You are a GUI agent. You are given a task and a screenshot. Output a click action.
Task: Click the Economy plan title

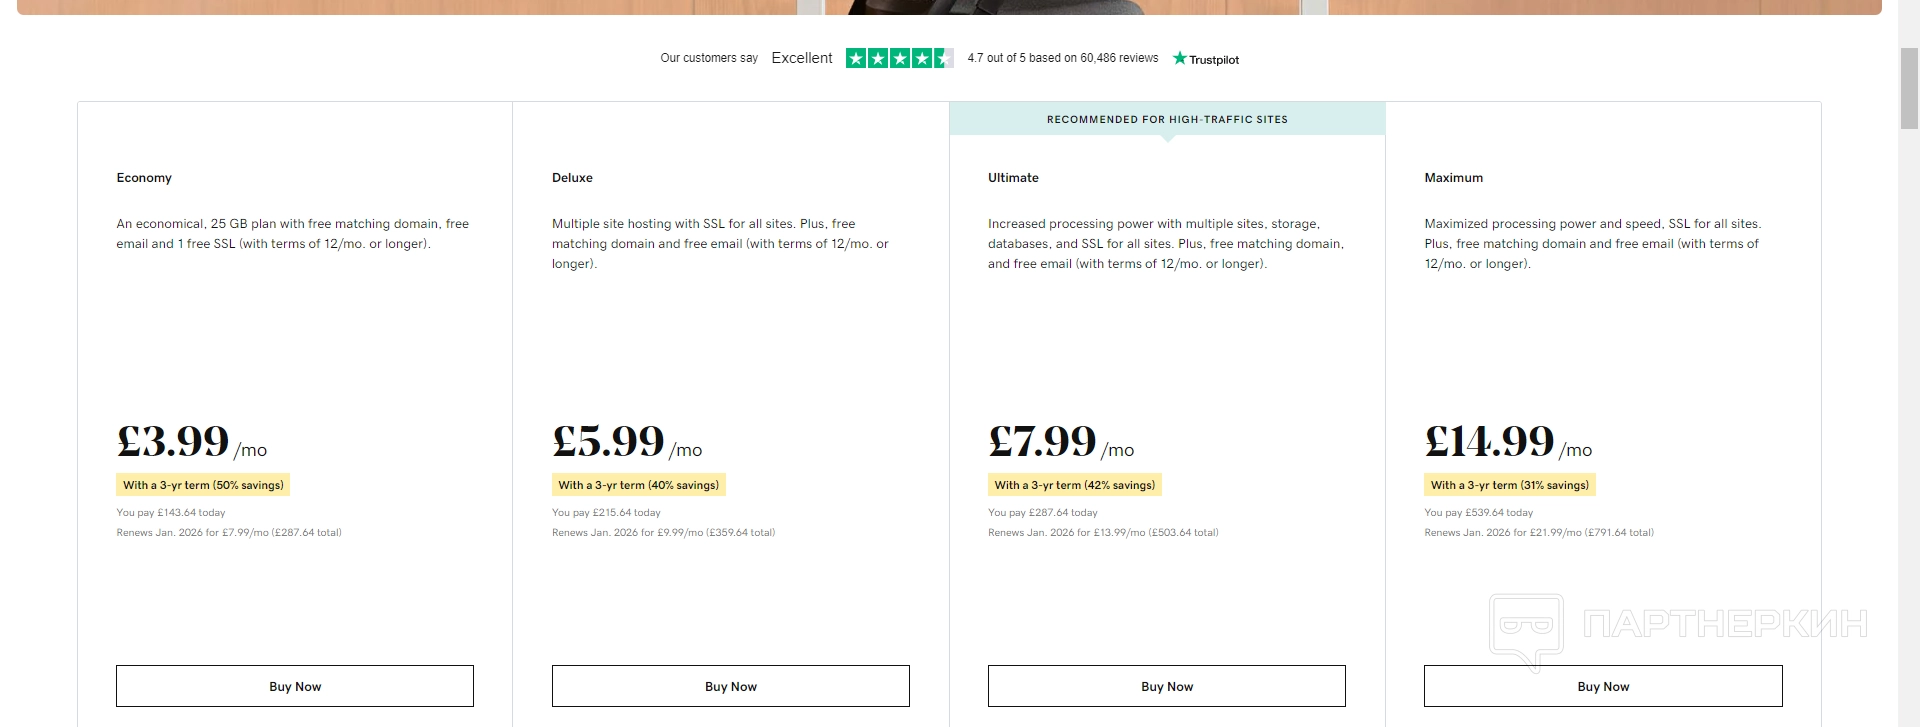(144, 177)
